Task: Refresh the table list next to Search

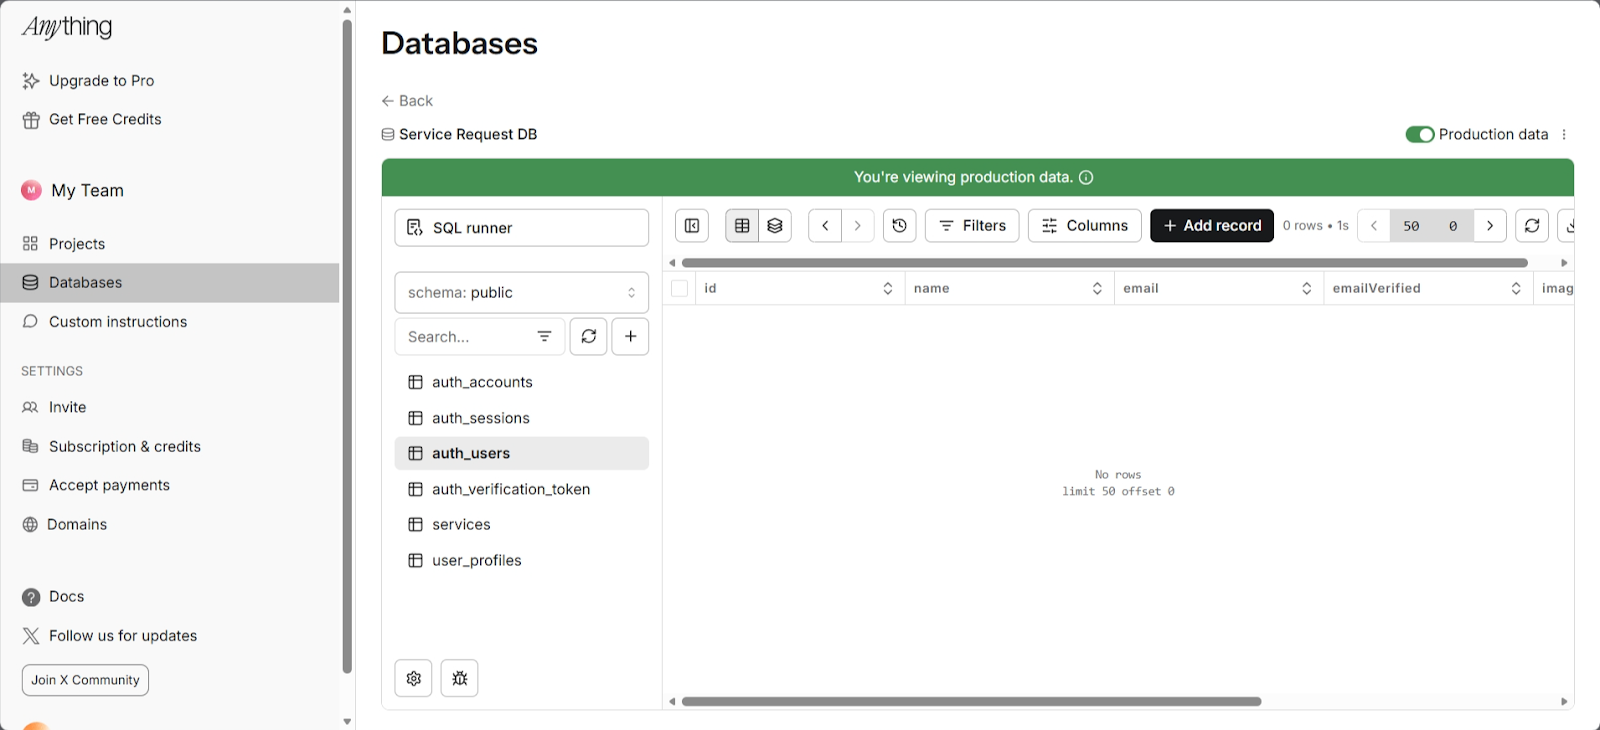Action: [589, 337]
